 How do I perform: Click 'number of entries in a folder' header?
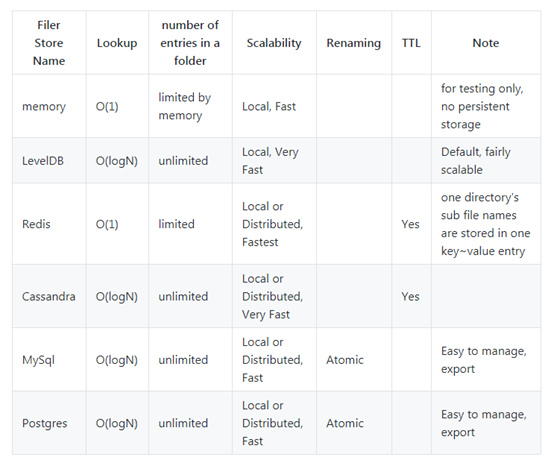(x=190, y=43)
